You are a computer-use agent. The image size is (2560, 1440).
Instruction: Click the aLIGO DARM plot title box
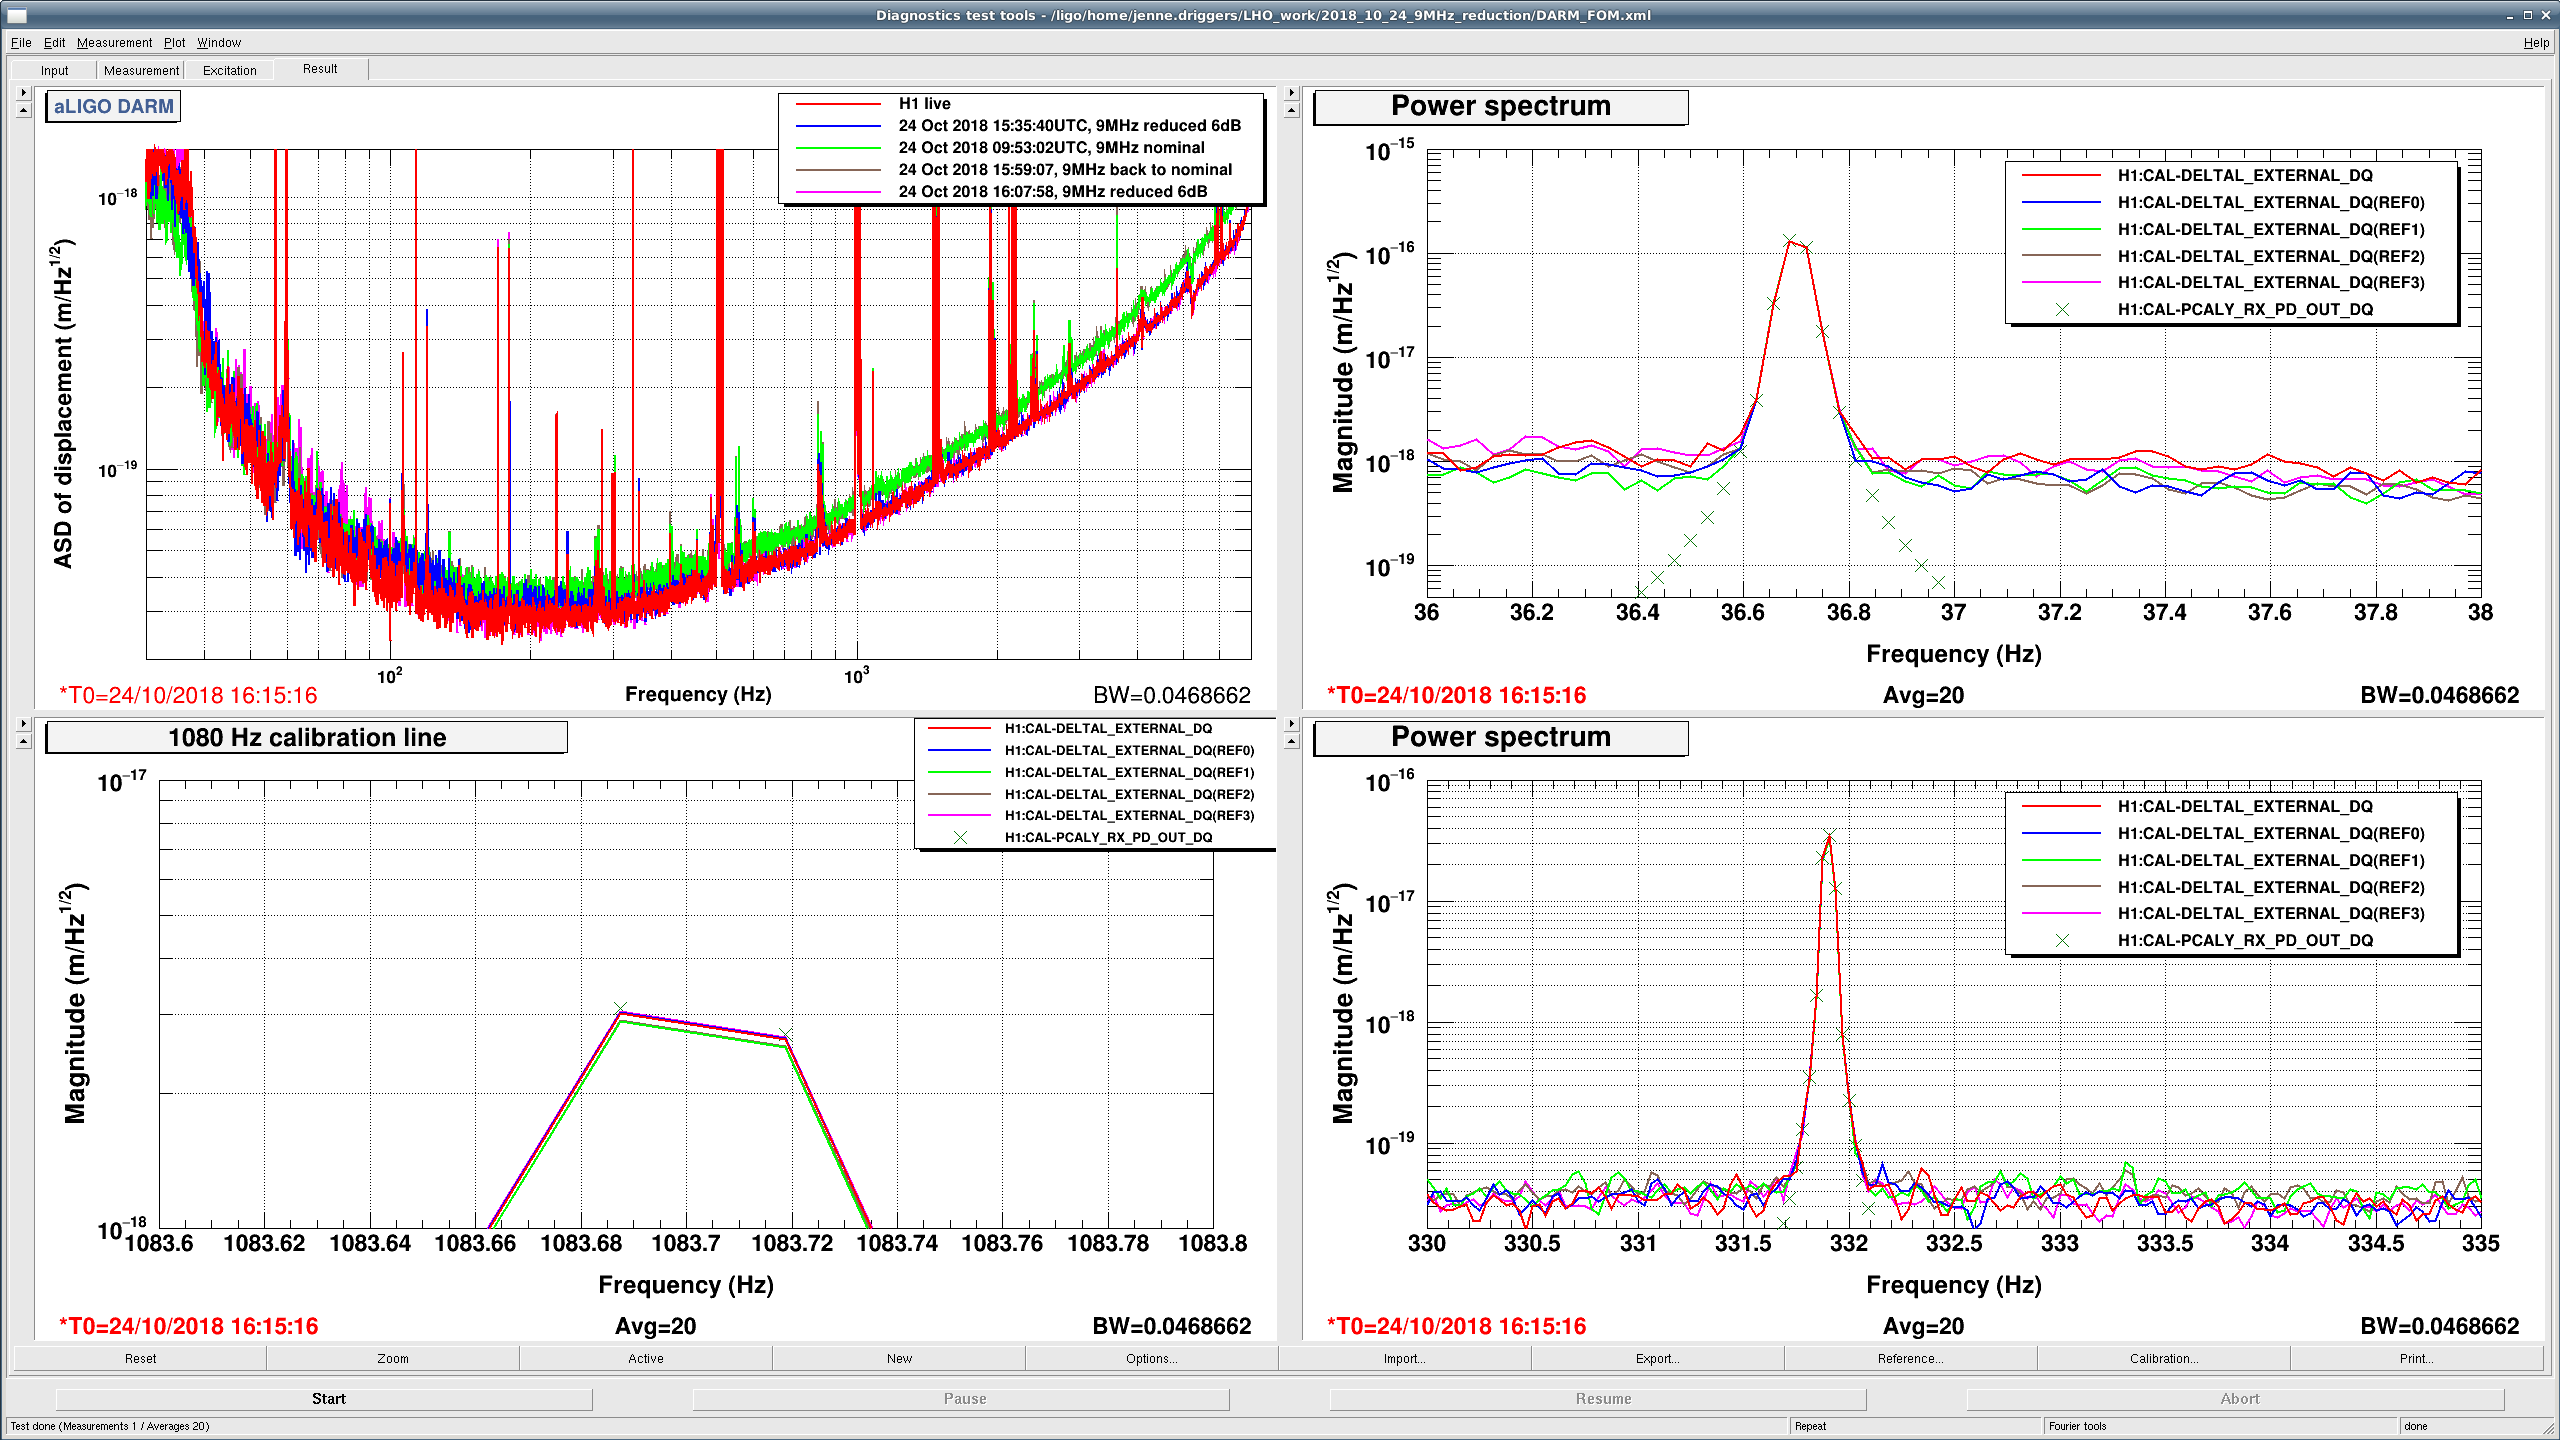coord(113,106)
